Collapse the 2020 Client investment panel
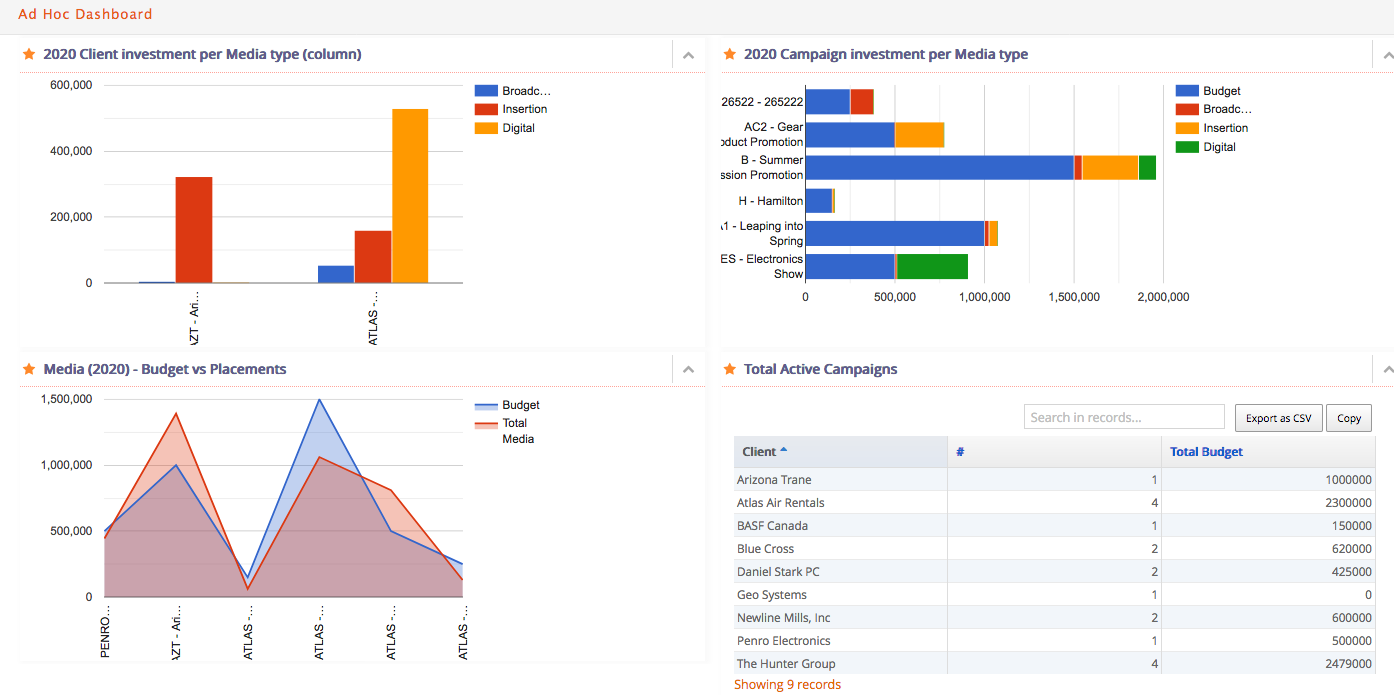The image size is (1394, 695). coord(688,55)
